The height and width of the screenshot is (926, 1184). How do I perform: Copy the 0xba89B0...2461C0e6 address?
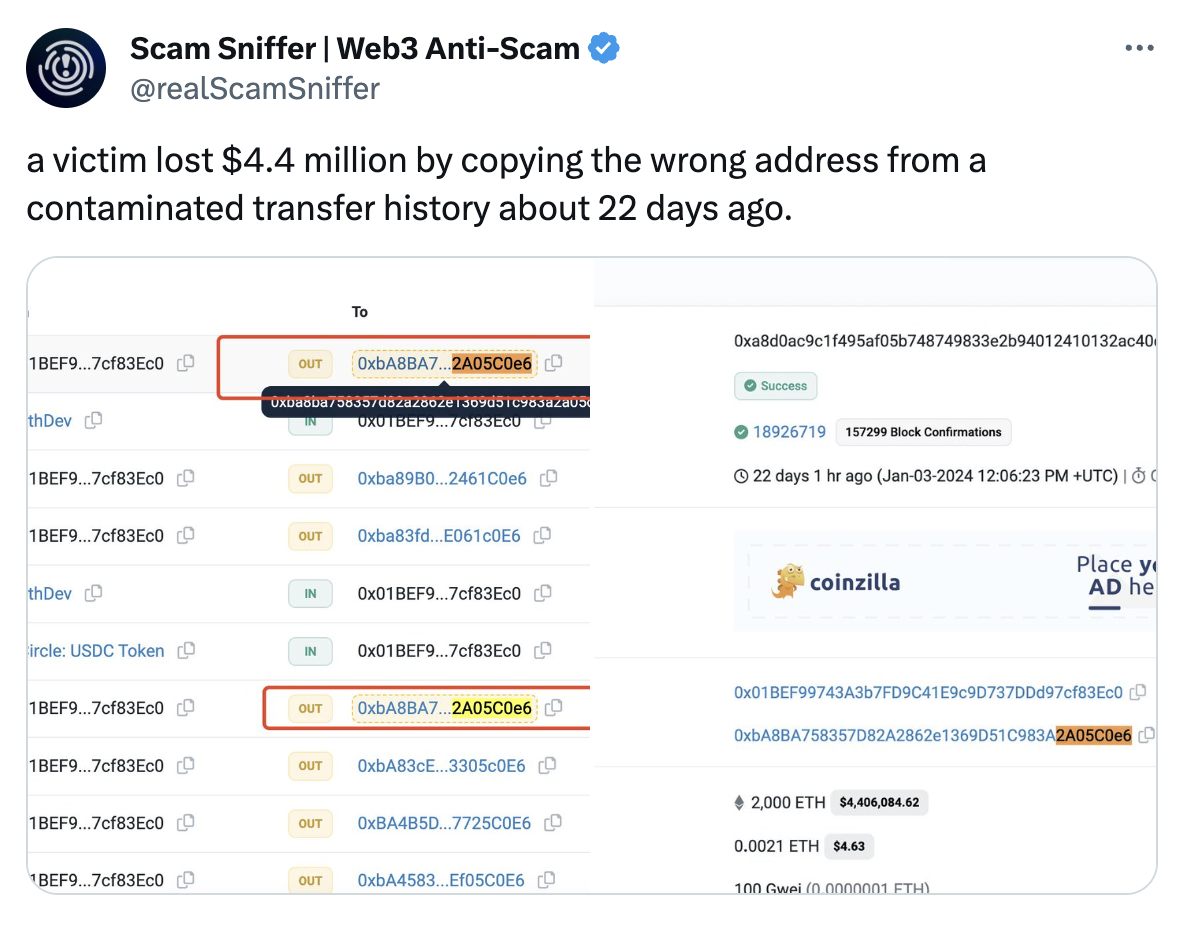[548, 478]
